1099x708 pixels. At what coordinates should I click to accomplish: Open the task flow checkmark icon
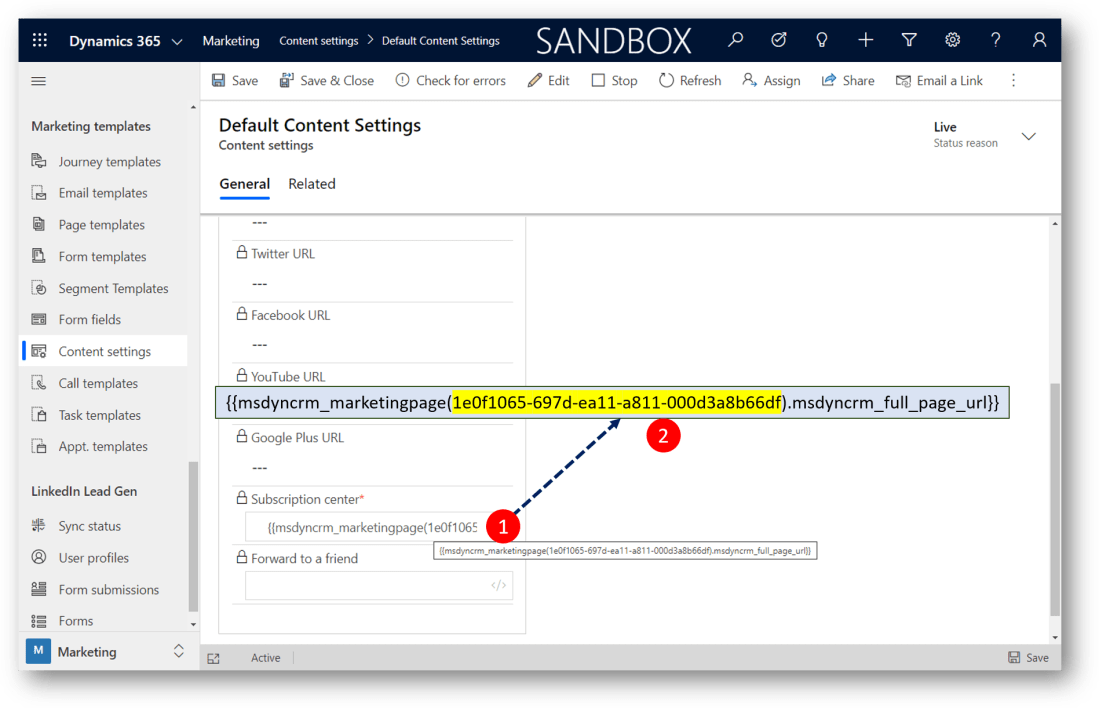(779, 41)
